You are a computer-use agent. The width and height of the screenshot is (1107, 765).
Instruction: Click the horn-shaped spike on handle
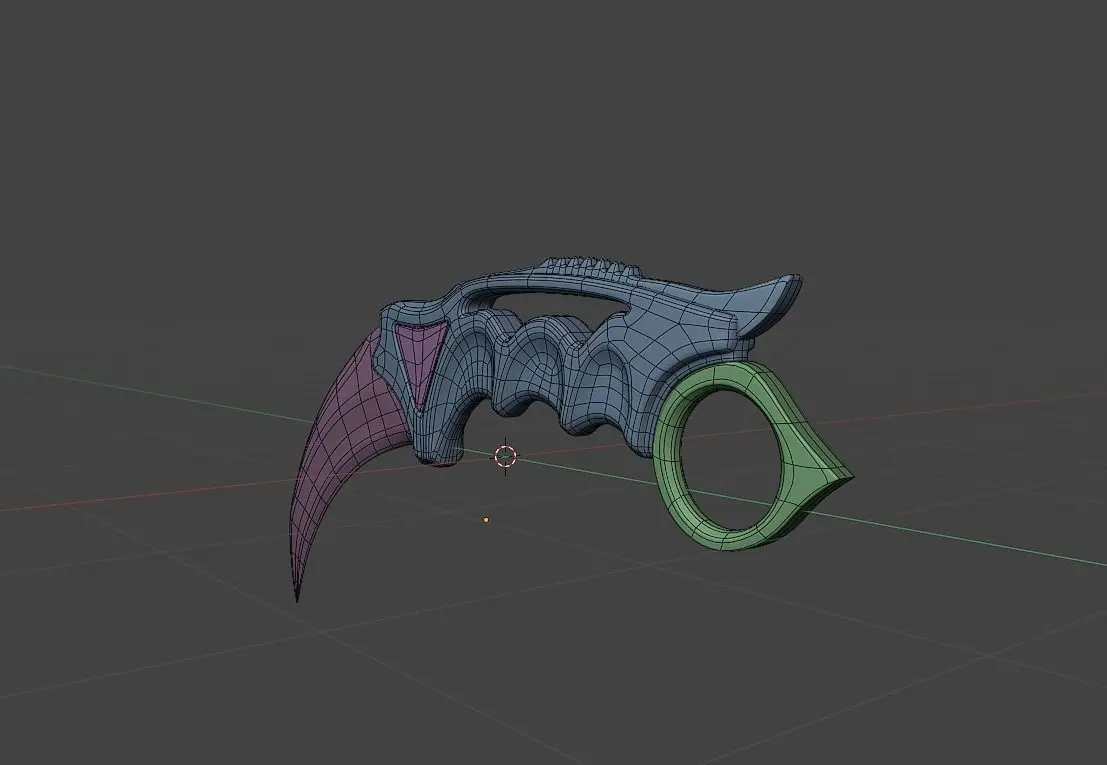pyautogui.click(x=765, y=303)
